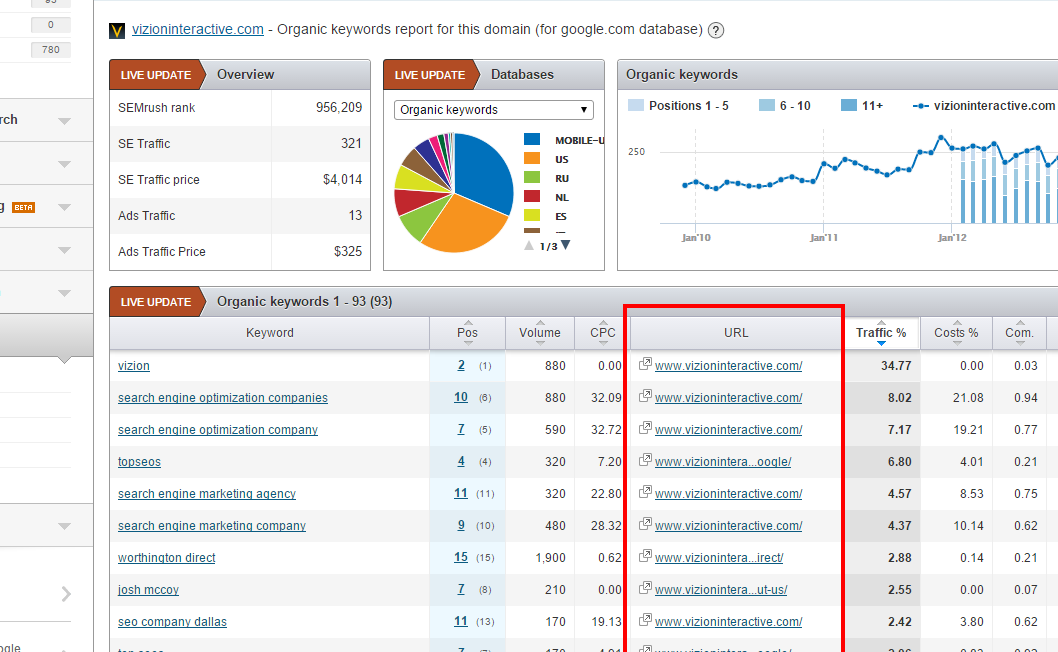Screen dimensions: 1058x652
Task: Click the 'search engine optimization companies' keyword link
Action: pos(222,398)
